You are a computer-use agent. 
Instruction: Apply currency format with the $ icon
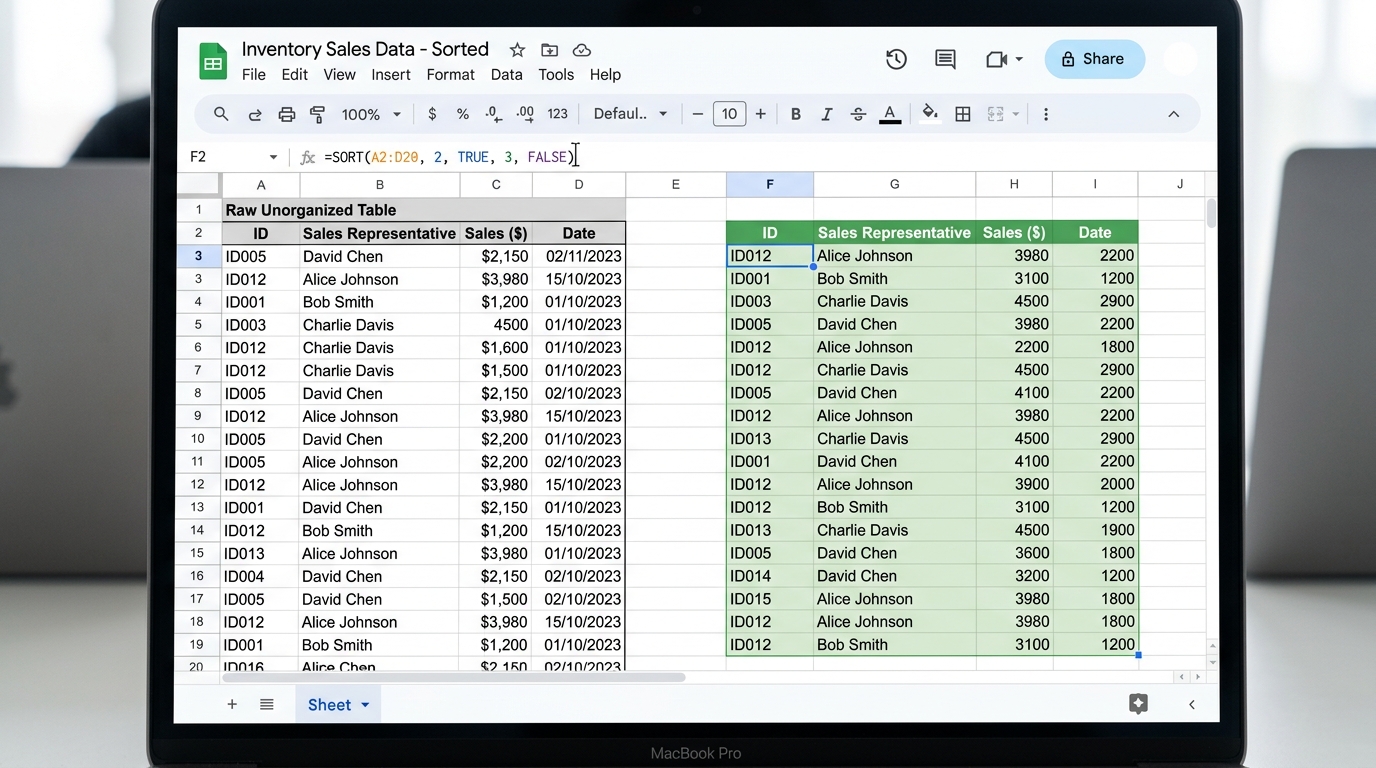point(432,114)
